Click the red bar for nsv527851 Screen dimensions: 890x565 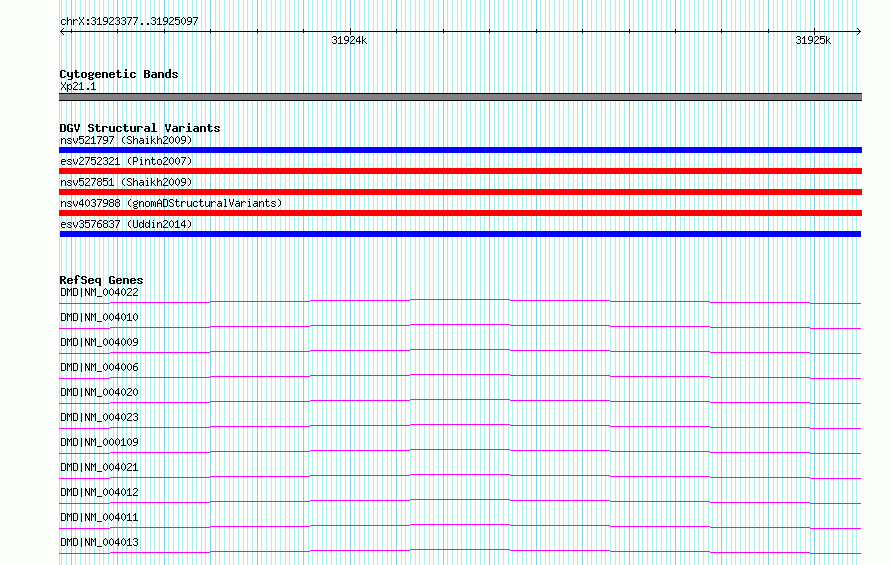click(460, 192)
